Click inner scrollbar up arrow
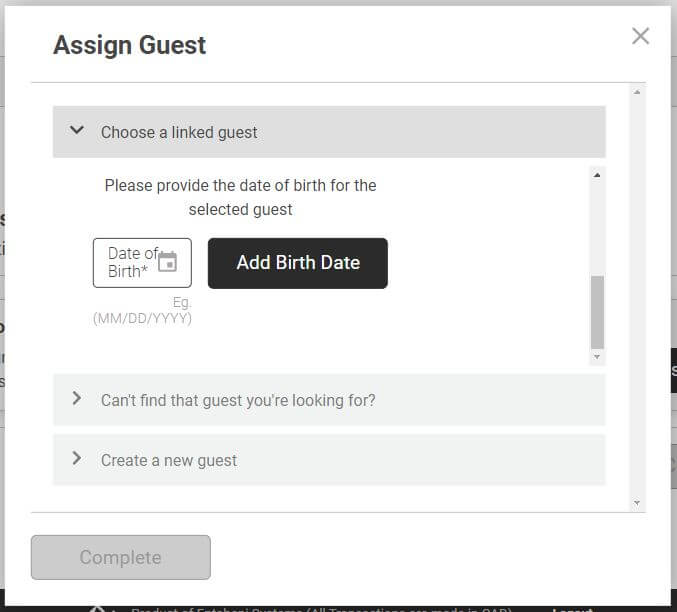Image resolution: width=677 pixels, height=612 pixels. point(597,175)
